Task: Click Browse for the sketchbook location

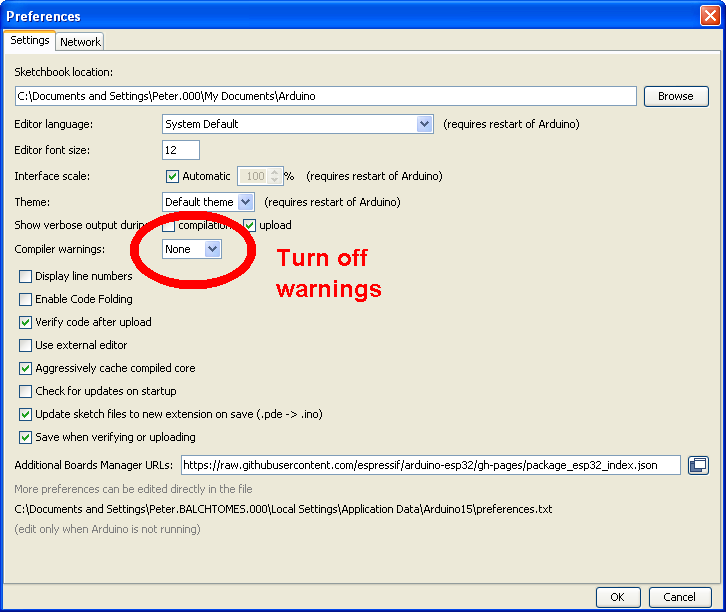Action: [676, 96]
